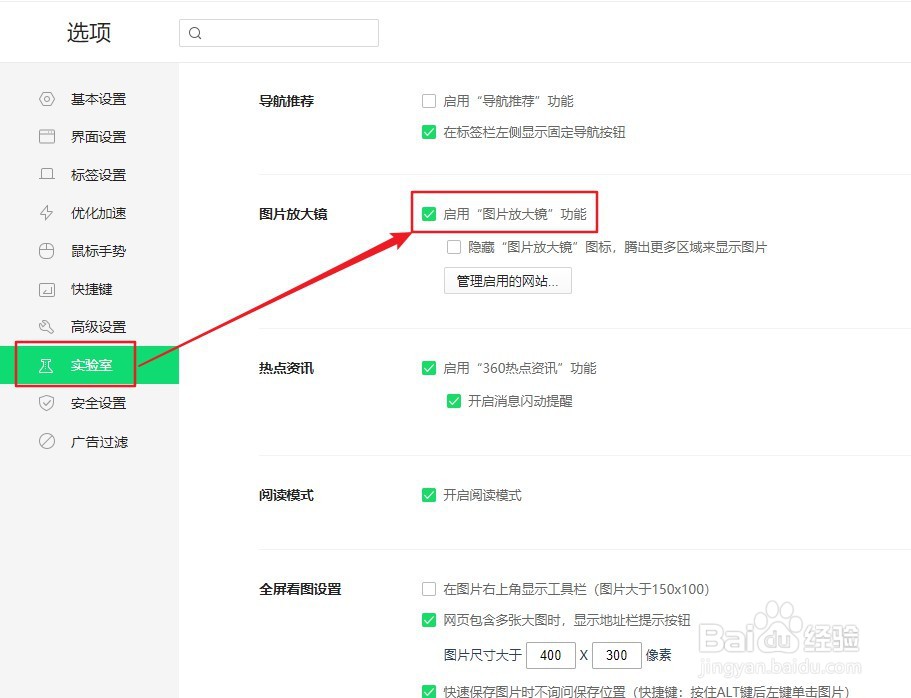
Task: Click the 全屏看图设置 section heading
Action: click(x=300, y=589)
